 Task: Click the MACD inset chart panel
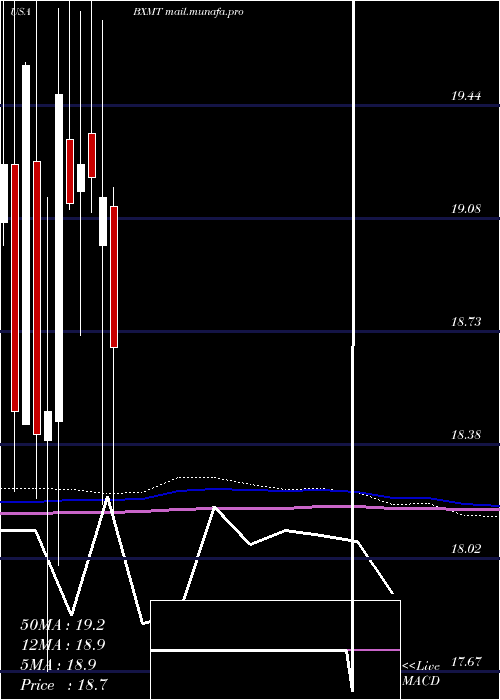click(275, 650)
